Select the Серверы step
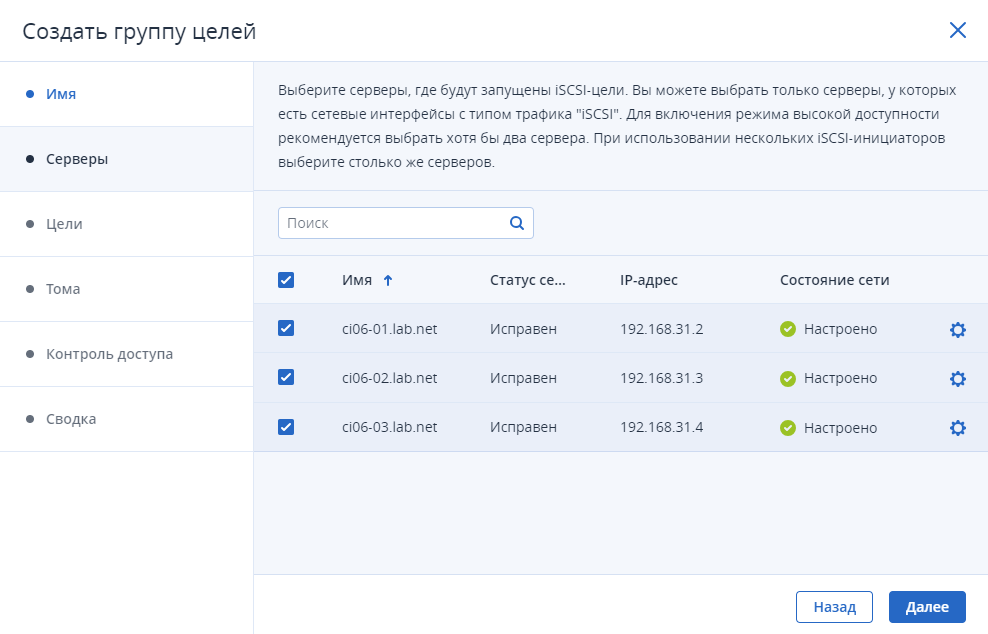 (x=126, y=159)
